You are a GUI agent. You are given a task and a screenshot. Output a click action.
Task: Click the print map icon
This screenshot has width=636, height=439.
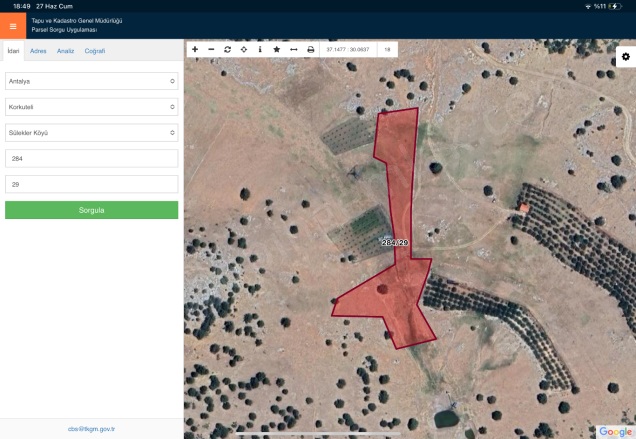[x=310, y=49]
